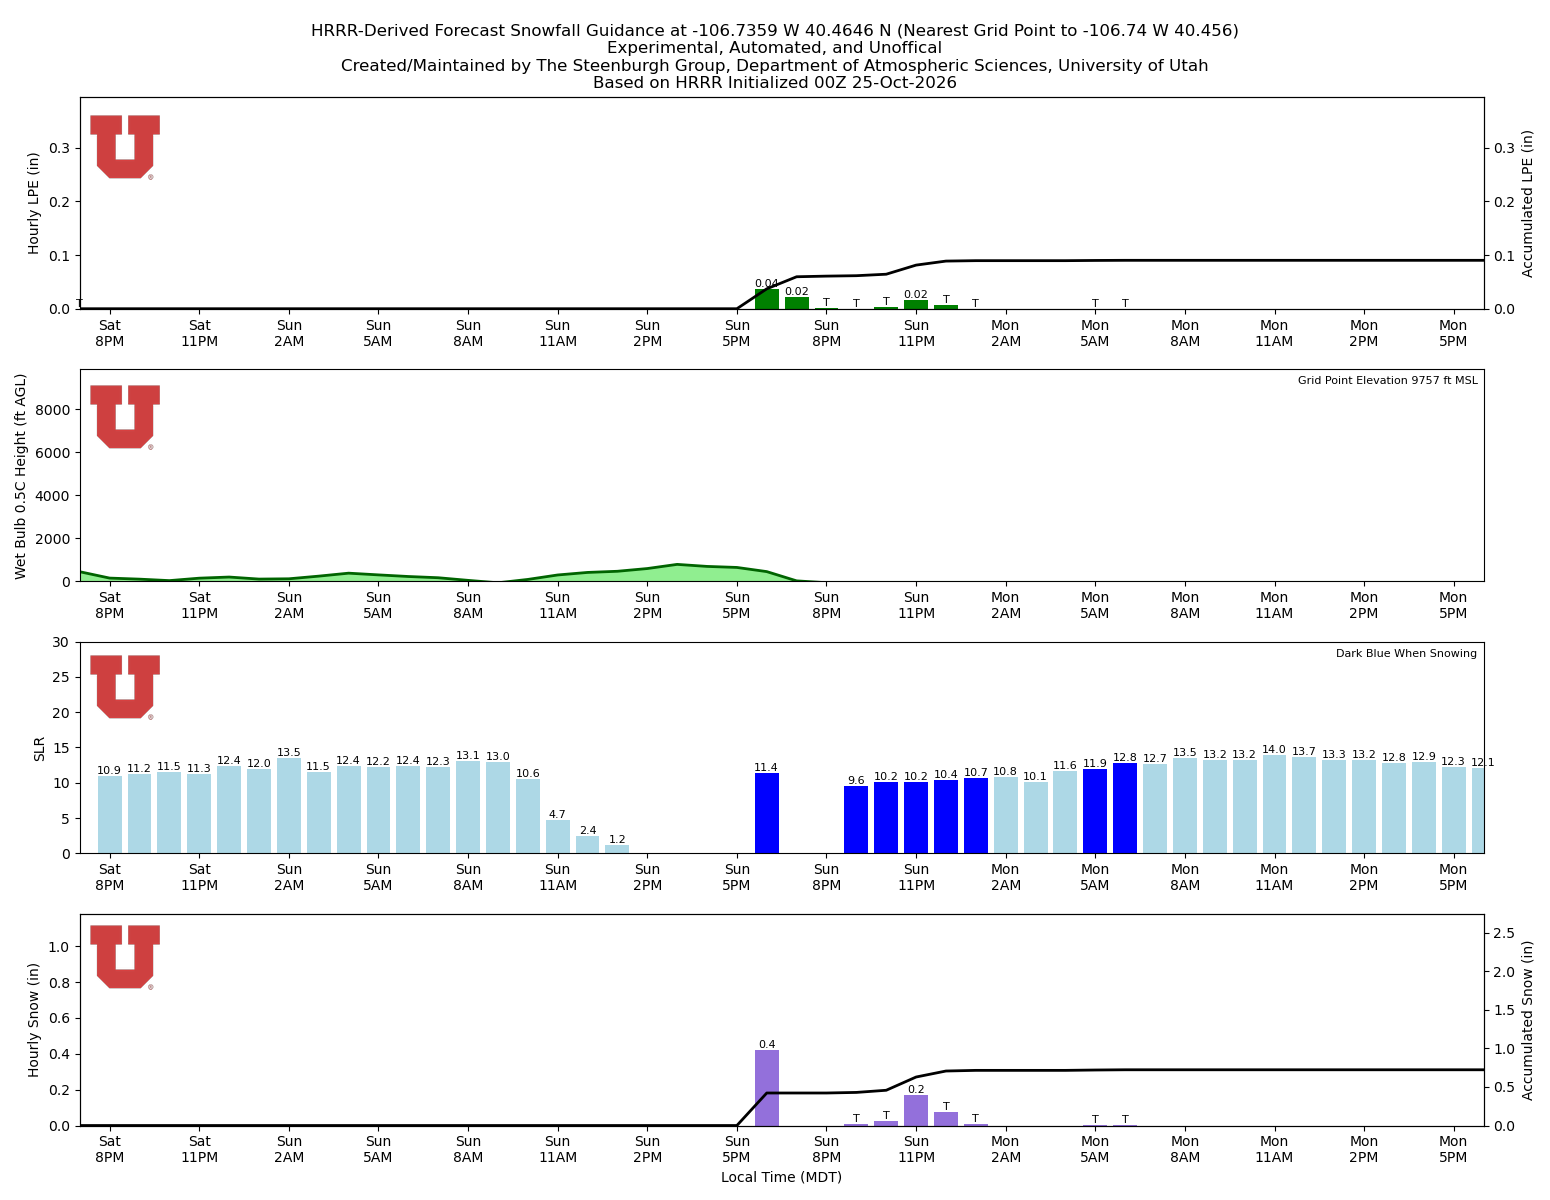Select the green bar labeled 0.04
The width and height of the screenshot is (1550, 1200).
pyautogui.click(x=767, y=299)
